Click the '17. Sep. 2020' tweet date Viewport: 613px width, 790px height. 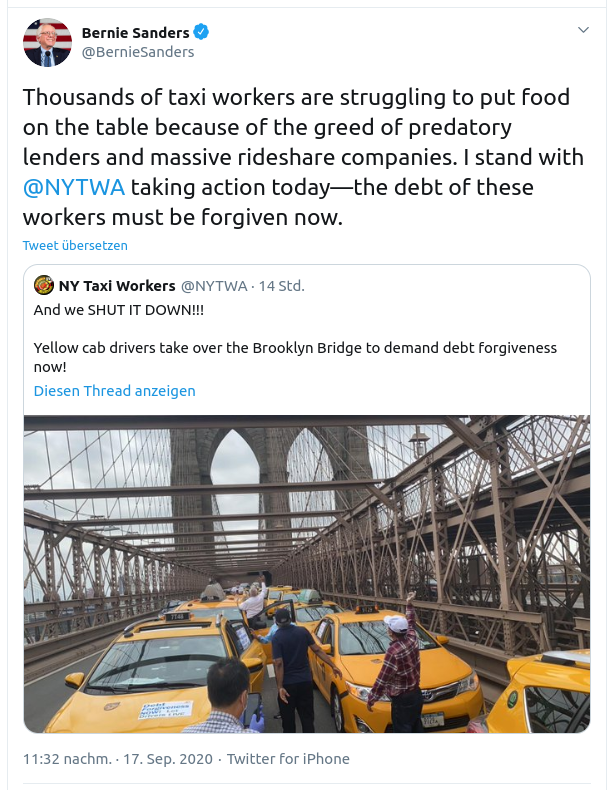[x=168, y=759]
